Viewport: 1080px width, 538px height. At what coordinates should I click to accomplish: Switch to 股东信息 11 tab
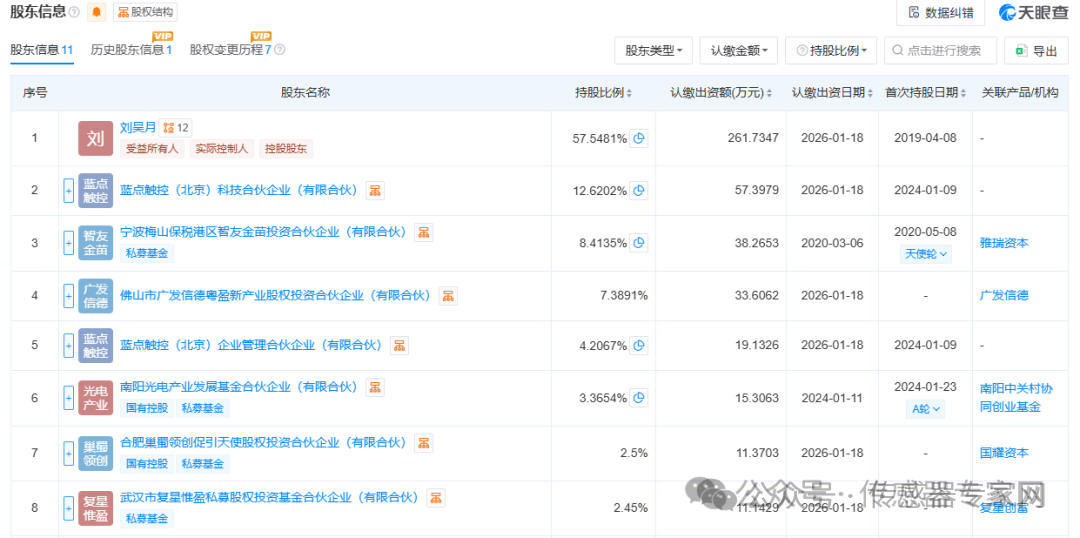41,50
